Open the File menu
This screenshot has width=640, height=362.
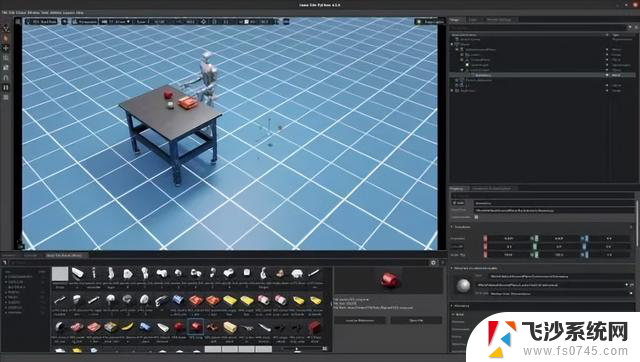4,13
